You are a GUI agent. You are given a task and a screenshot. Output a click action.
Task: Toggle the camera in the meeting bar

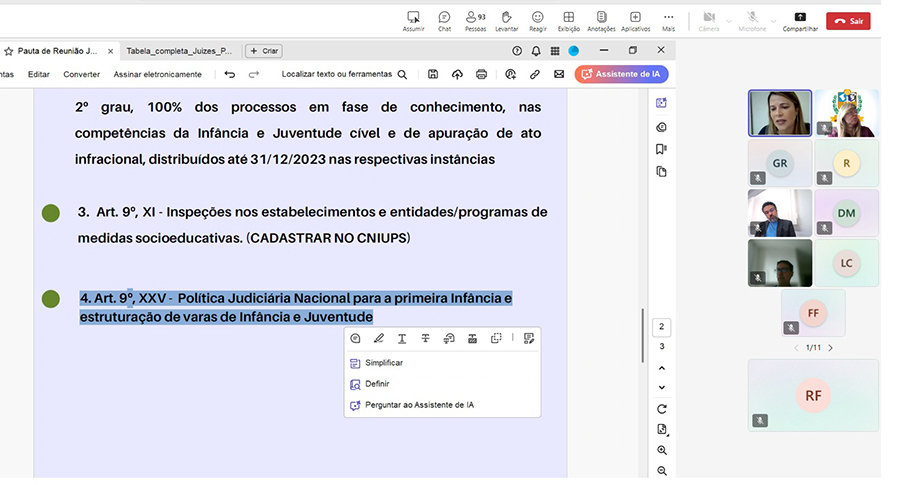point(709,18)
